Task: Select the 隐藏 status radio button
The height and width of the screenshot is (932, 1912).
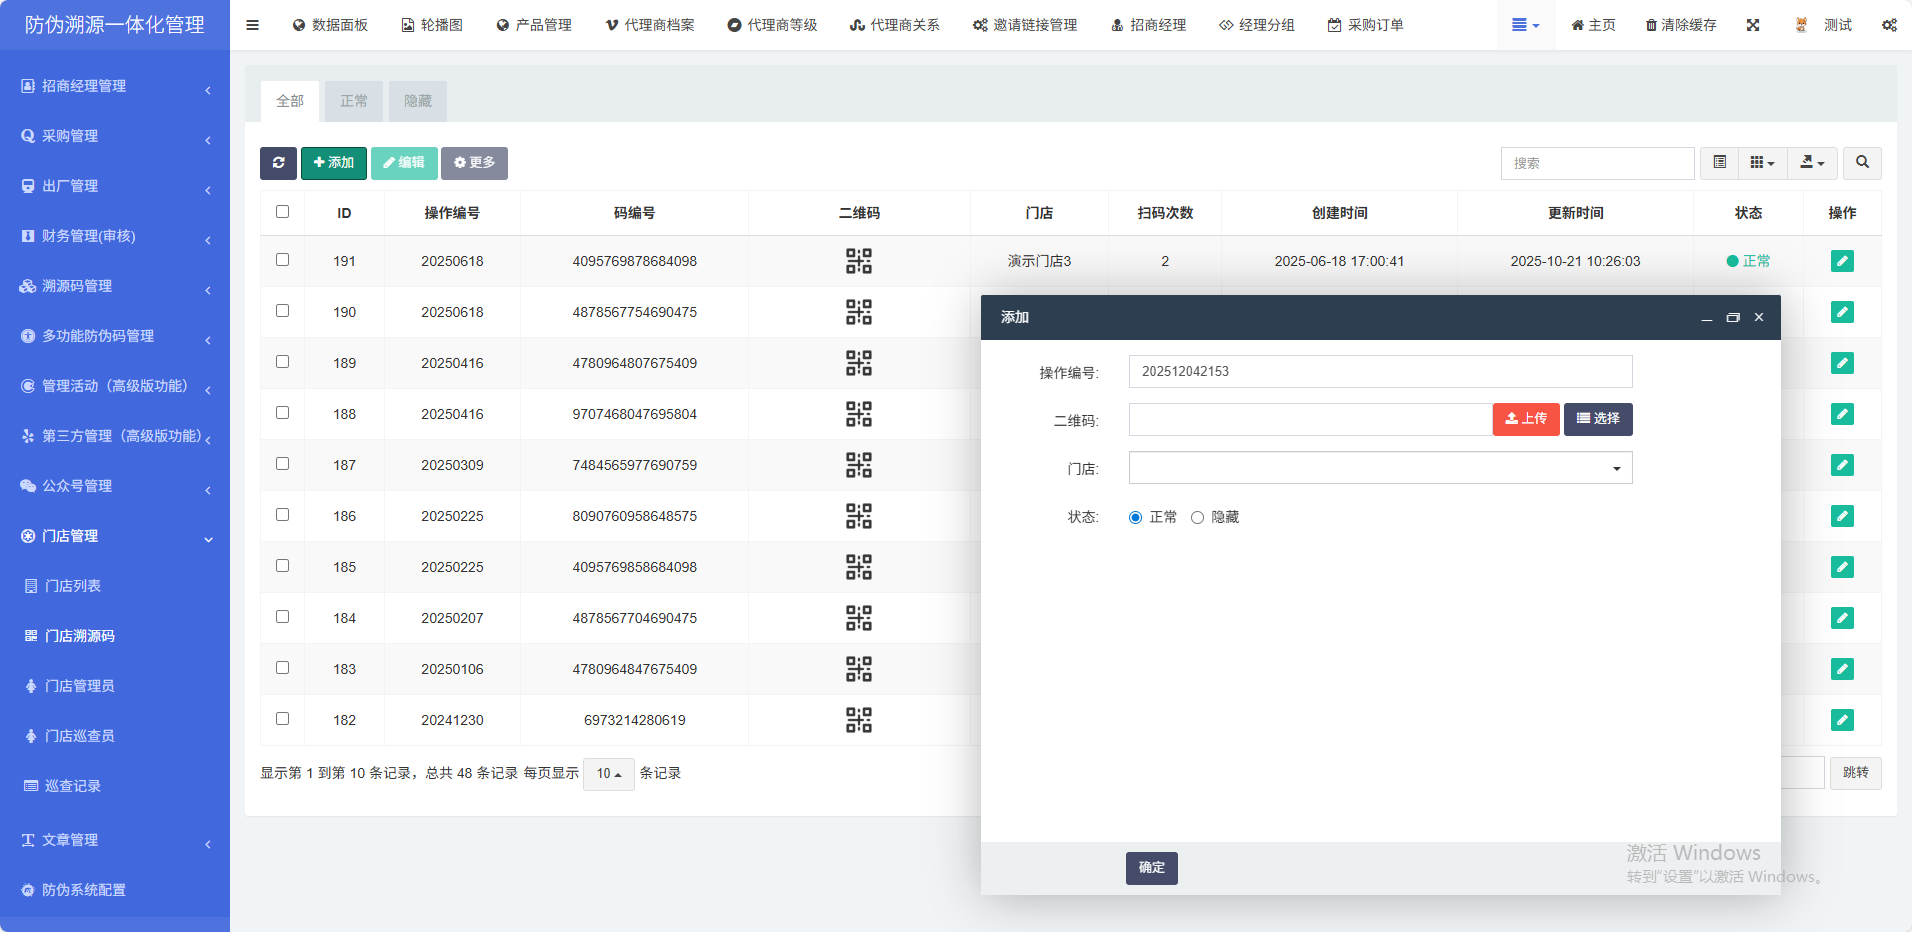Action: point(1197,517)
